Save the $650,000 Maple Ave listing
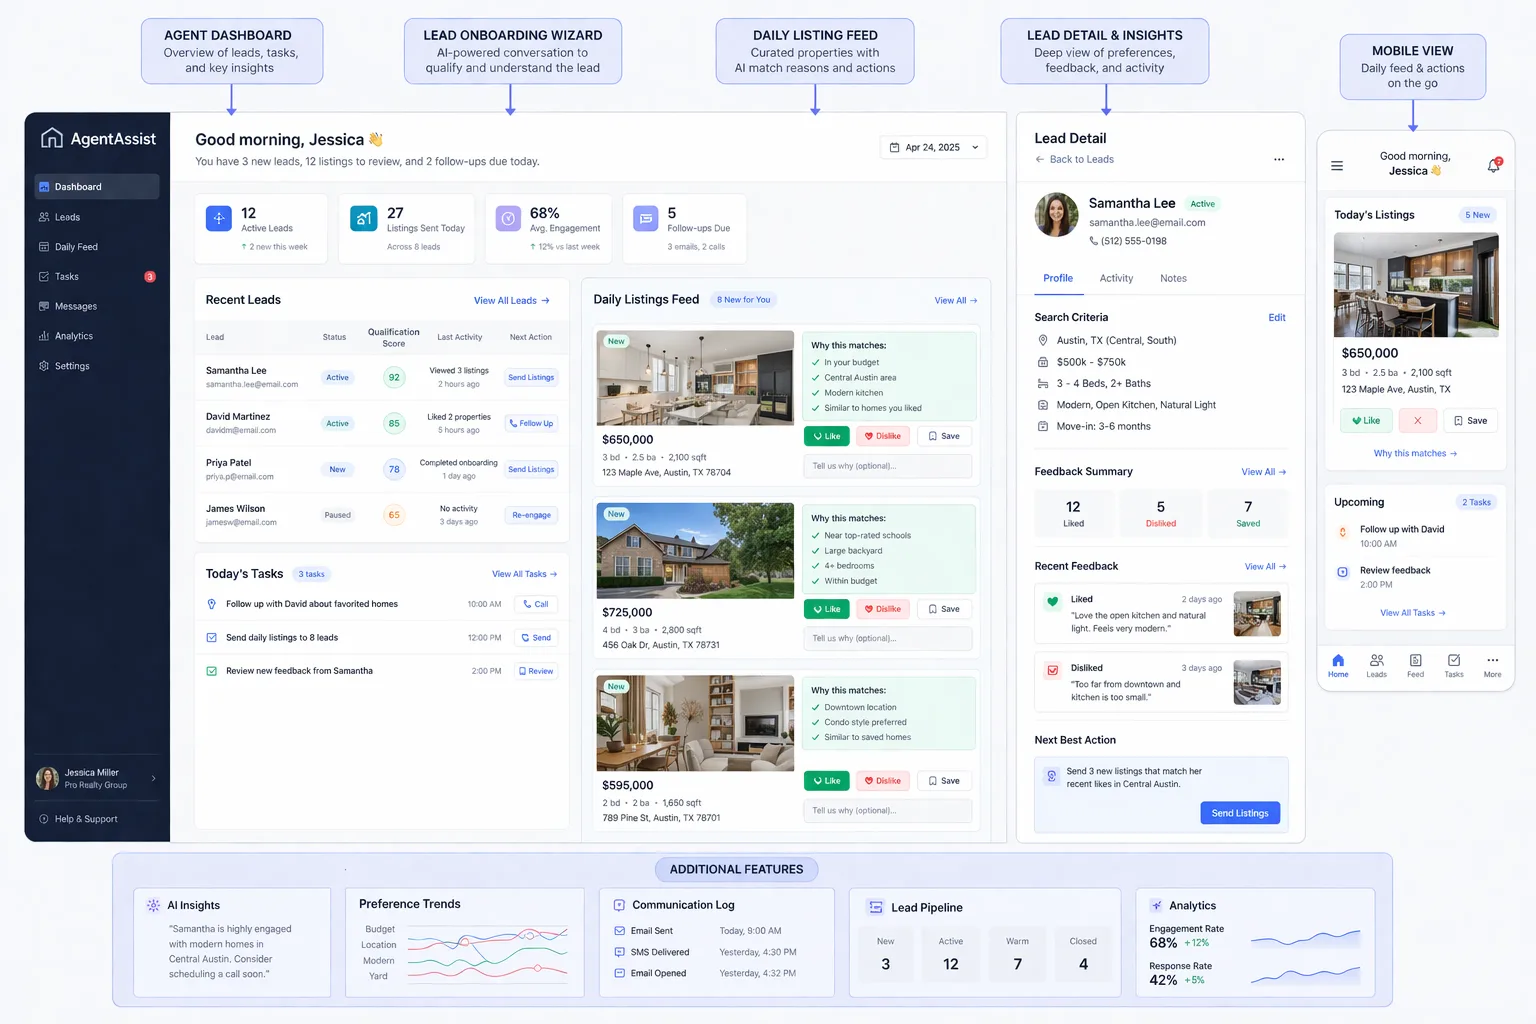 point(944,436)
